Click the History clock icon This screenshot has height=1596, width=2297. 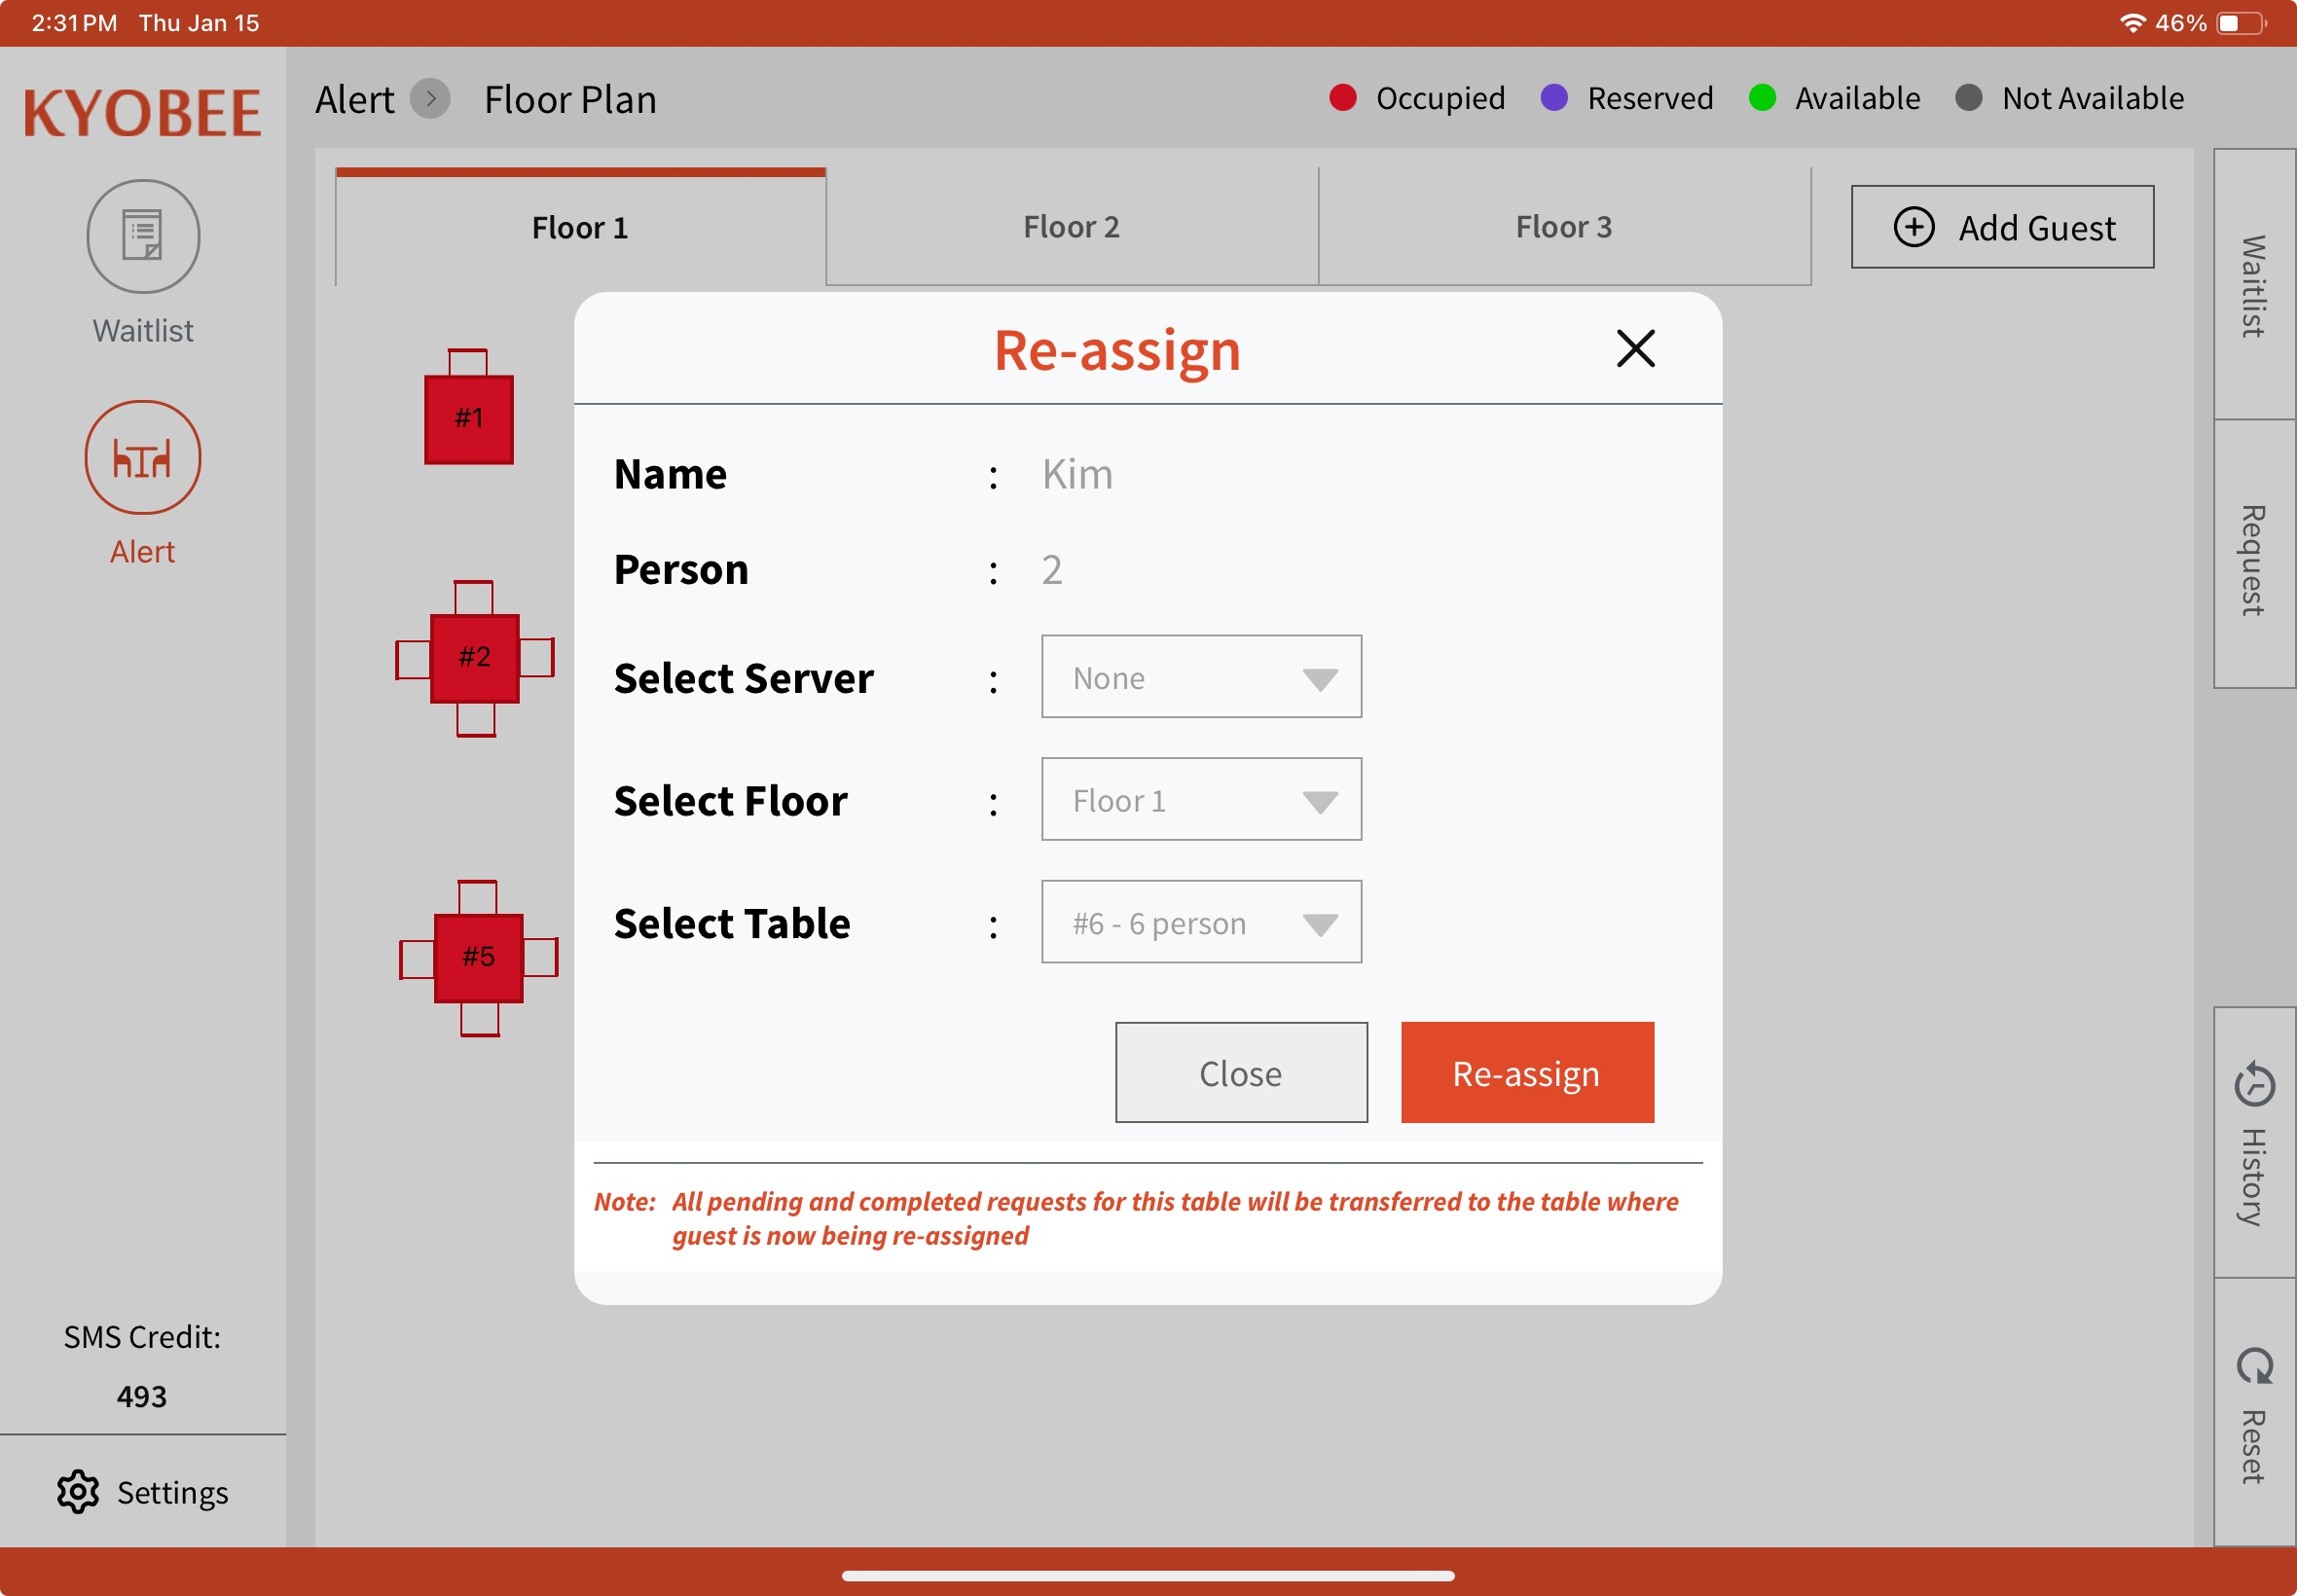coord(2254,1085)
